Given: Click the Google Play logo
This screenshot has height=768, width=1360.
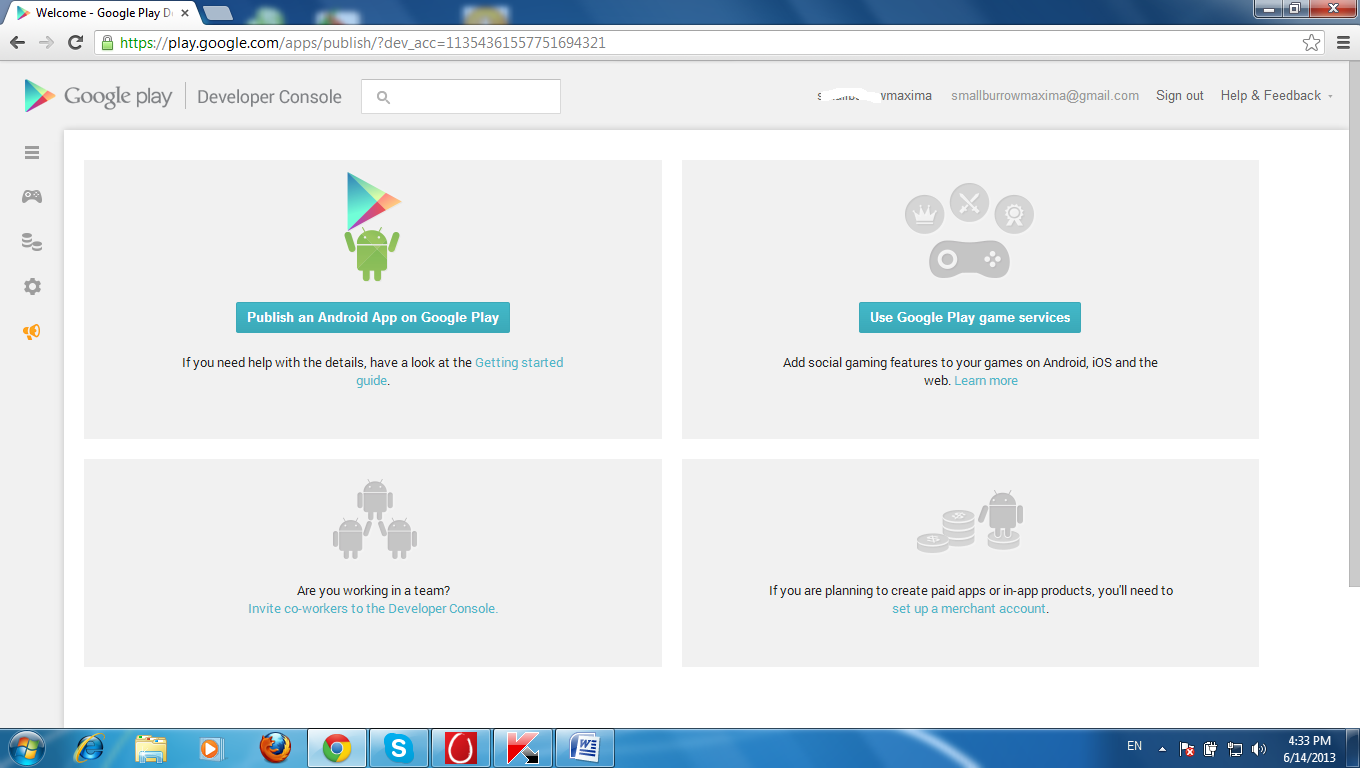Looking at the screenshot, I should (98, 97).
